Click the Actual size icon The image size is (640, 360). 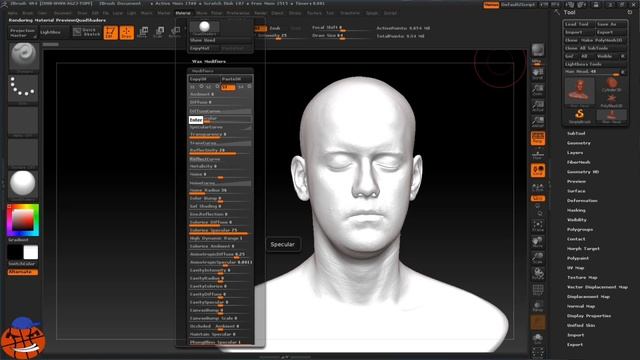coord(538,106)
